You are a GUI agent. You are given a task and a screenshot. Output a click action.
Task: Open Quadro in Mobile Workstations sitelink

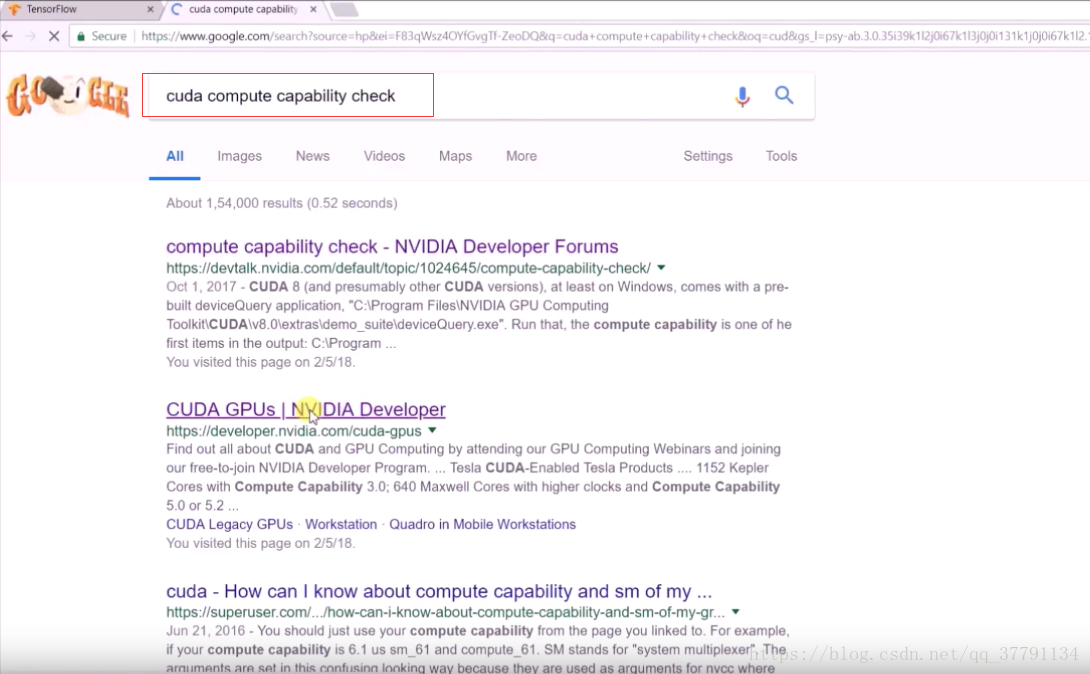[x=482, y=525]
